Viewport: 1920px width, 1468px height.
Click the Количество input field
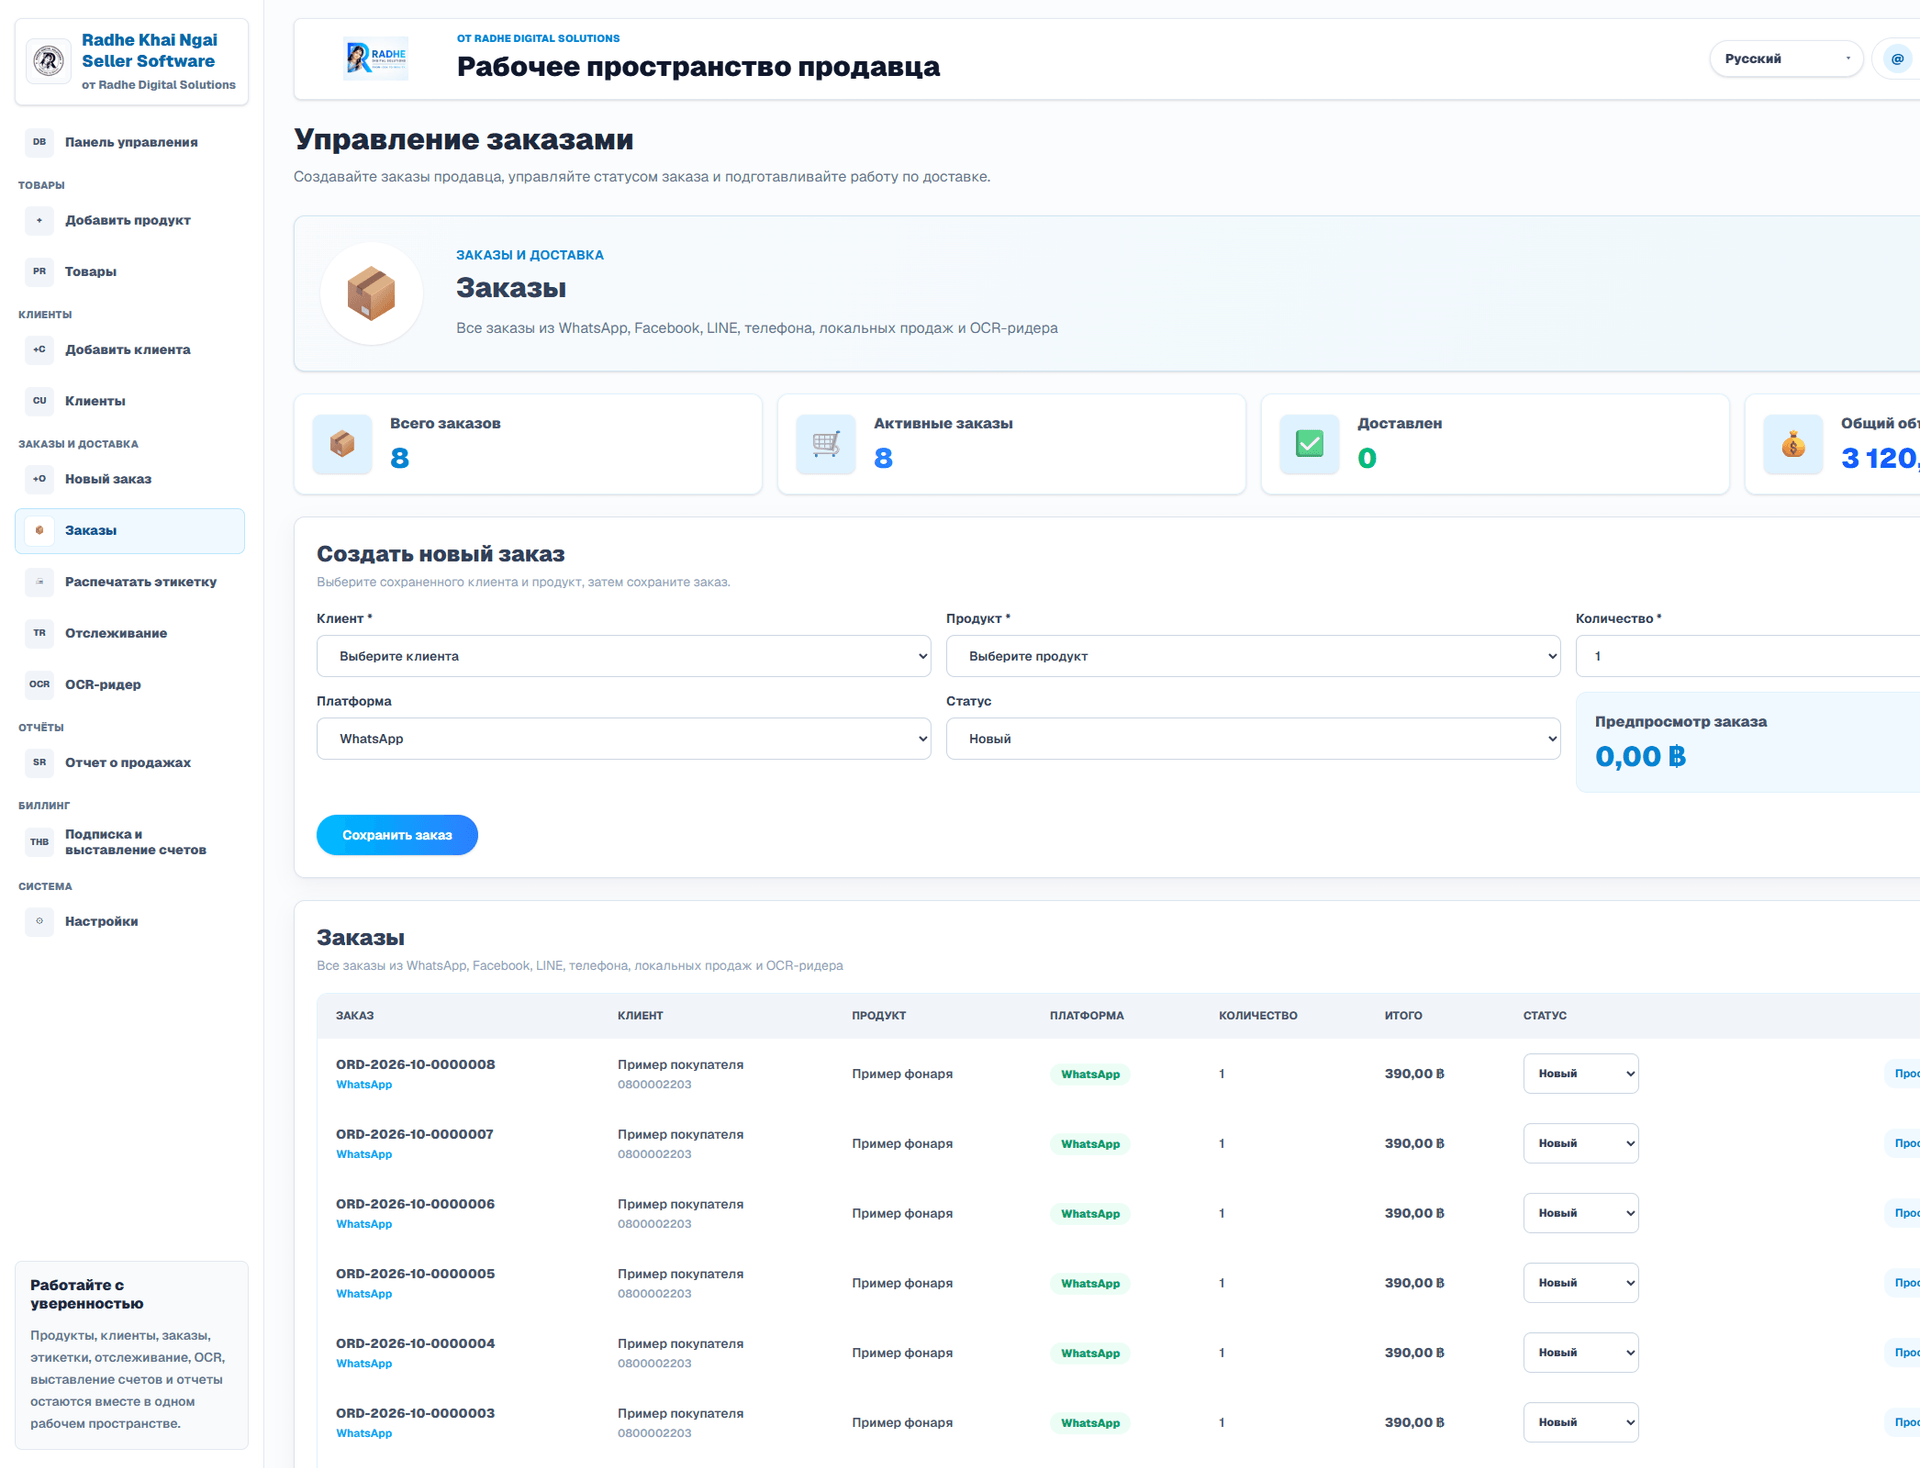1748,656
